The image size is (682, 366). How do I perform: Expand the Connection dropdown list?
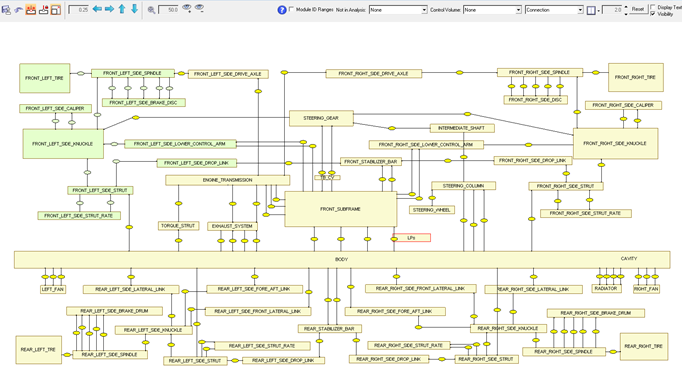(554, 10)
